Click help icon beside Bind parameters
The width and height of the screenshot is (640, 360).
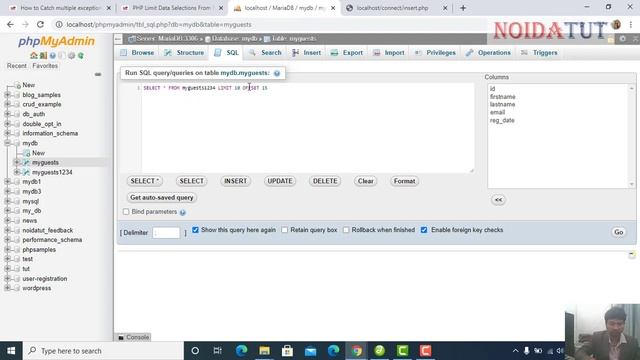pyautogui.click(x=183, y=212)
